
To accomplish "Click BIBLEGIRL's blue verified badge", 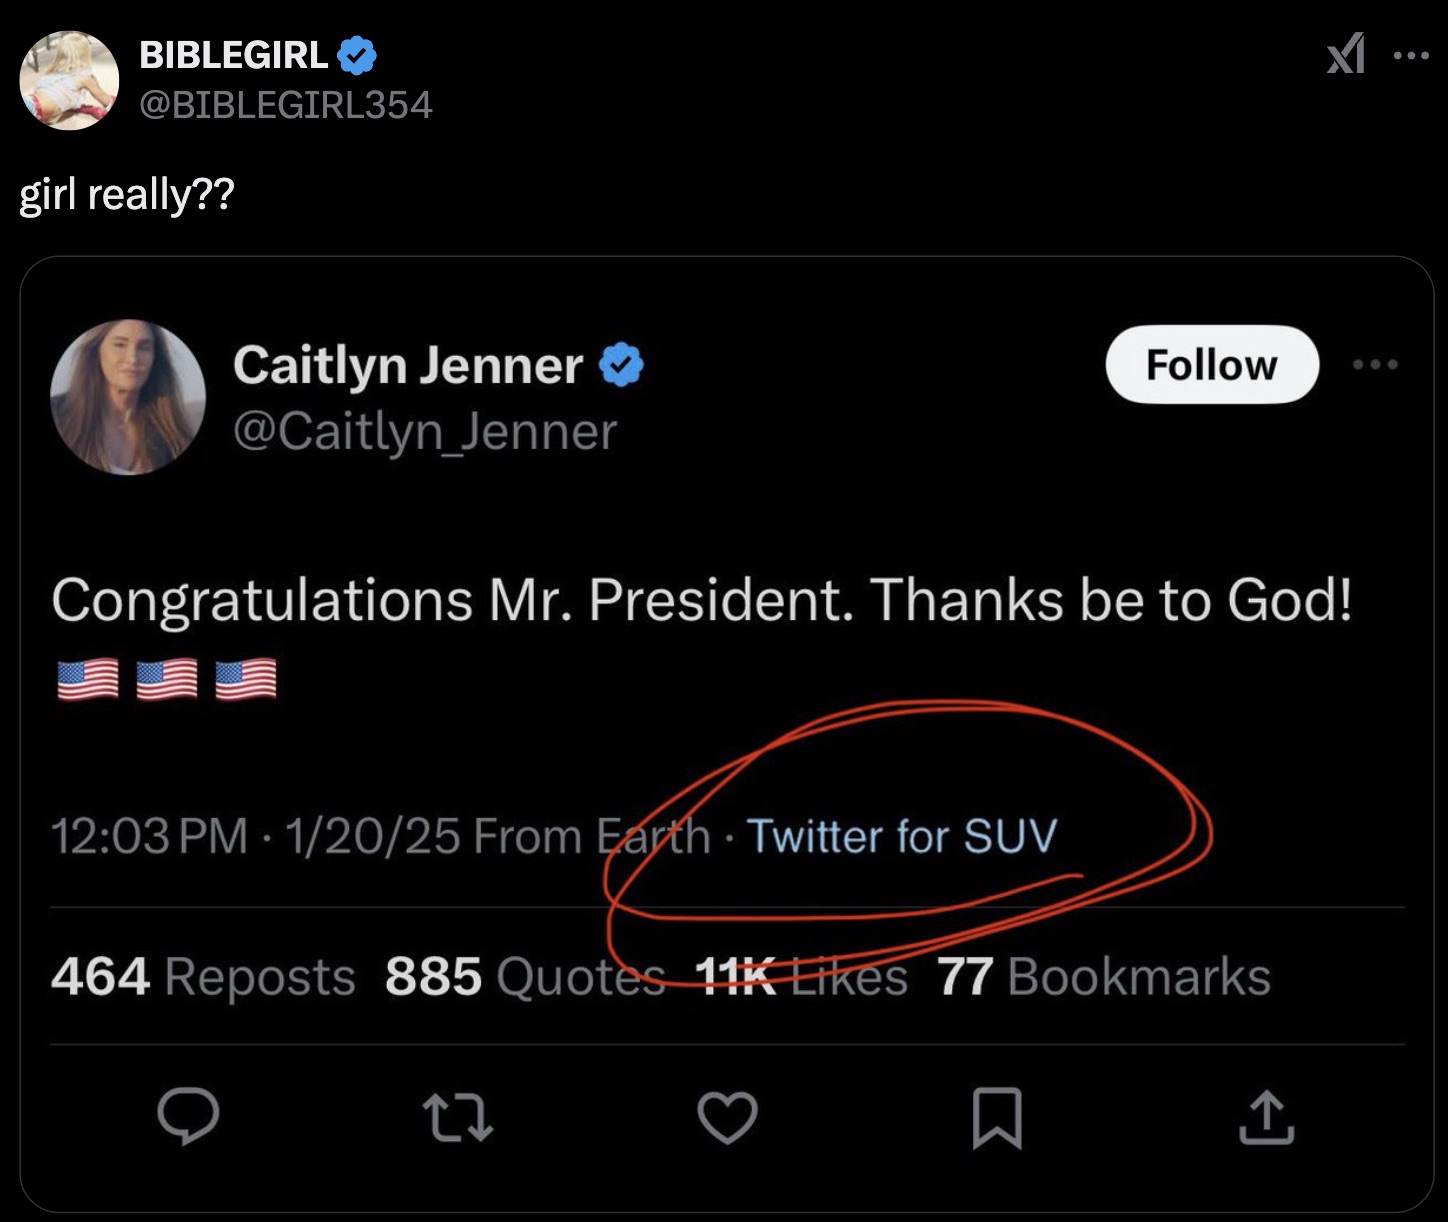I will (x=357, y=55).
